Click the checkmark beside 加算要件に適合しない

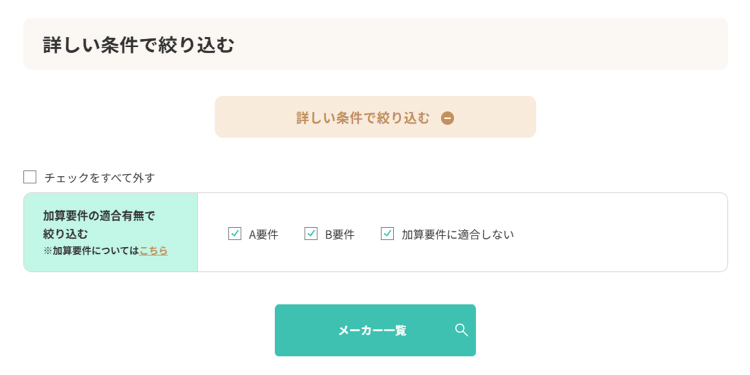click(387, 234)
